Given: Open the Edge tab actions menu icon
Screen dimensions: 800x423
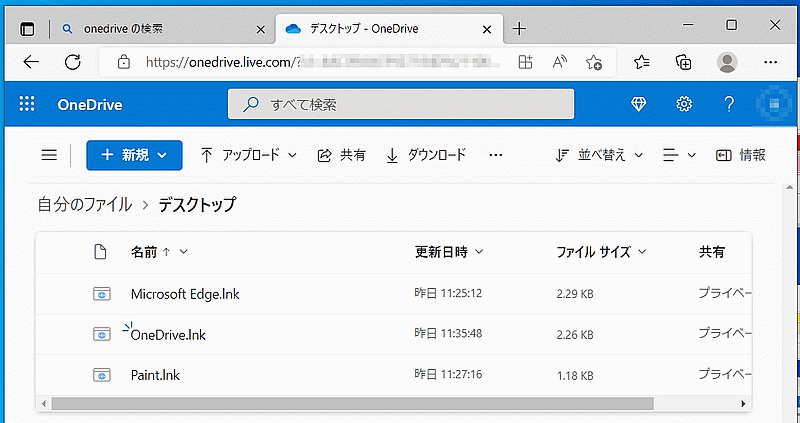Looking at the screenshot, I should [27, 29].
